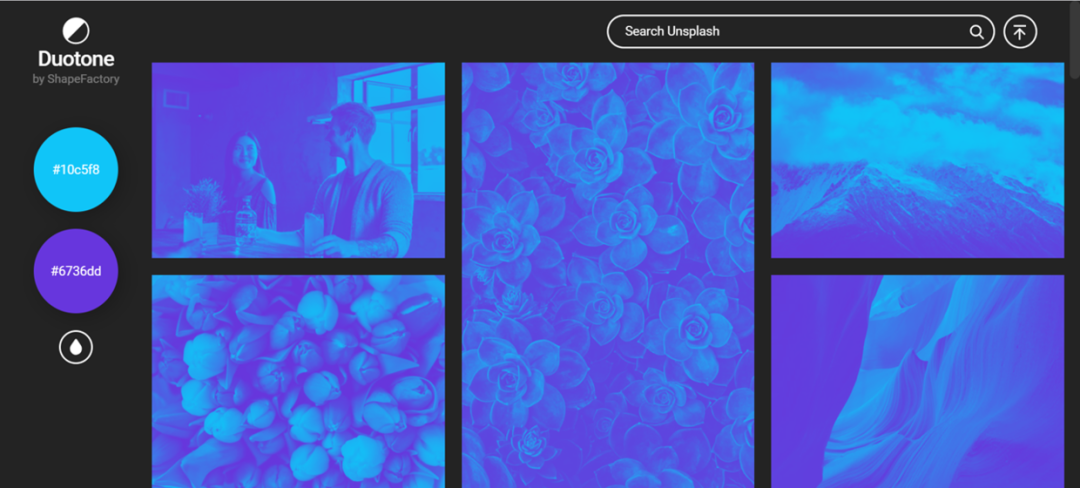Select the couple at table photo

pos(298,160)
